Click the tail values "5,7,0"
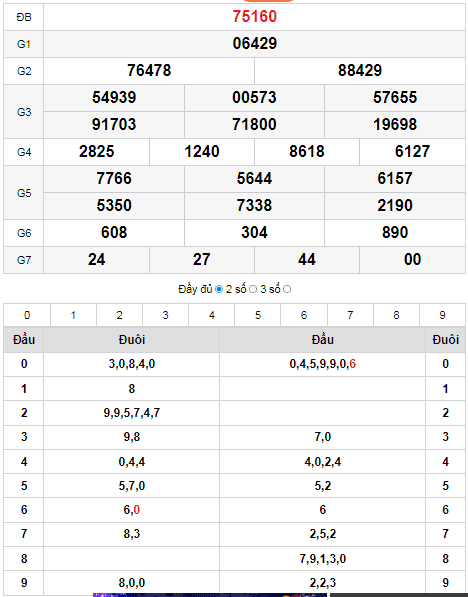Viewport: 468px width, 597px height. tap(132, 486)
